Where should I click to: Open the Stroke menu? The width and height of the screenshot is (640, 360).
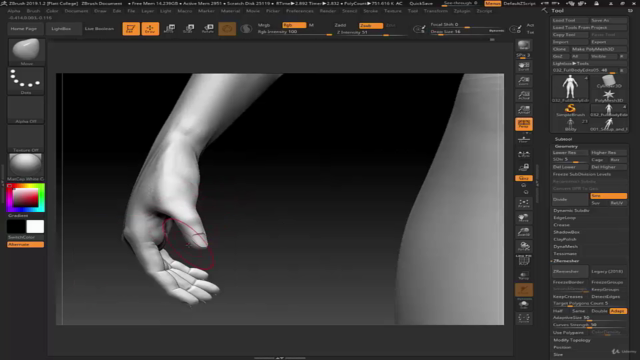(x=371, y=11)
